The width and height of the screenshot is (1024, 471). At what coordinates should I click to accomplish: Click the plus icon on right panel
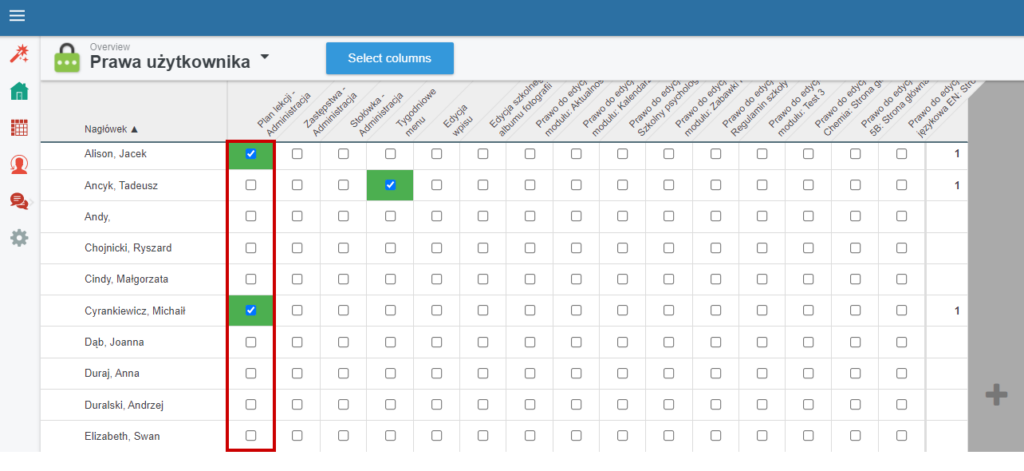pyautogui.click(x=996, y=394)
